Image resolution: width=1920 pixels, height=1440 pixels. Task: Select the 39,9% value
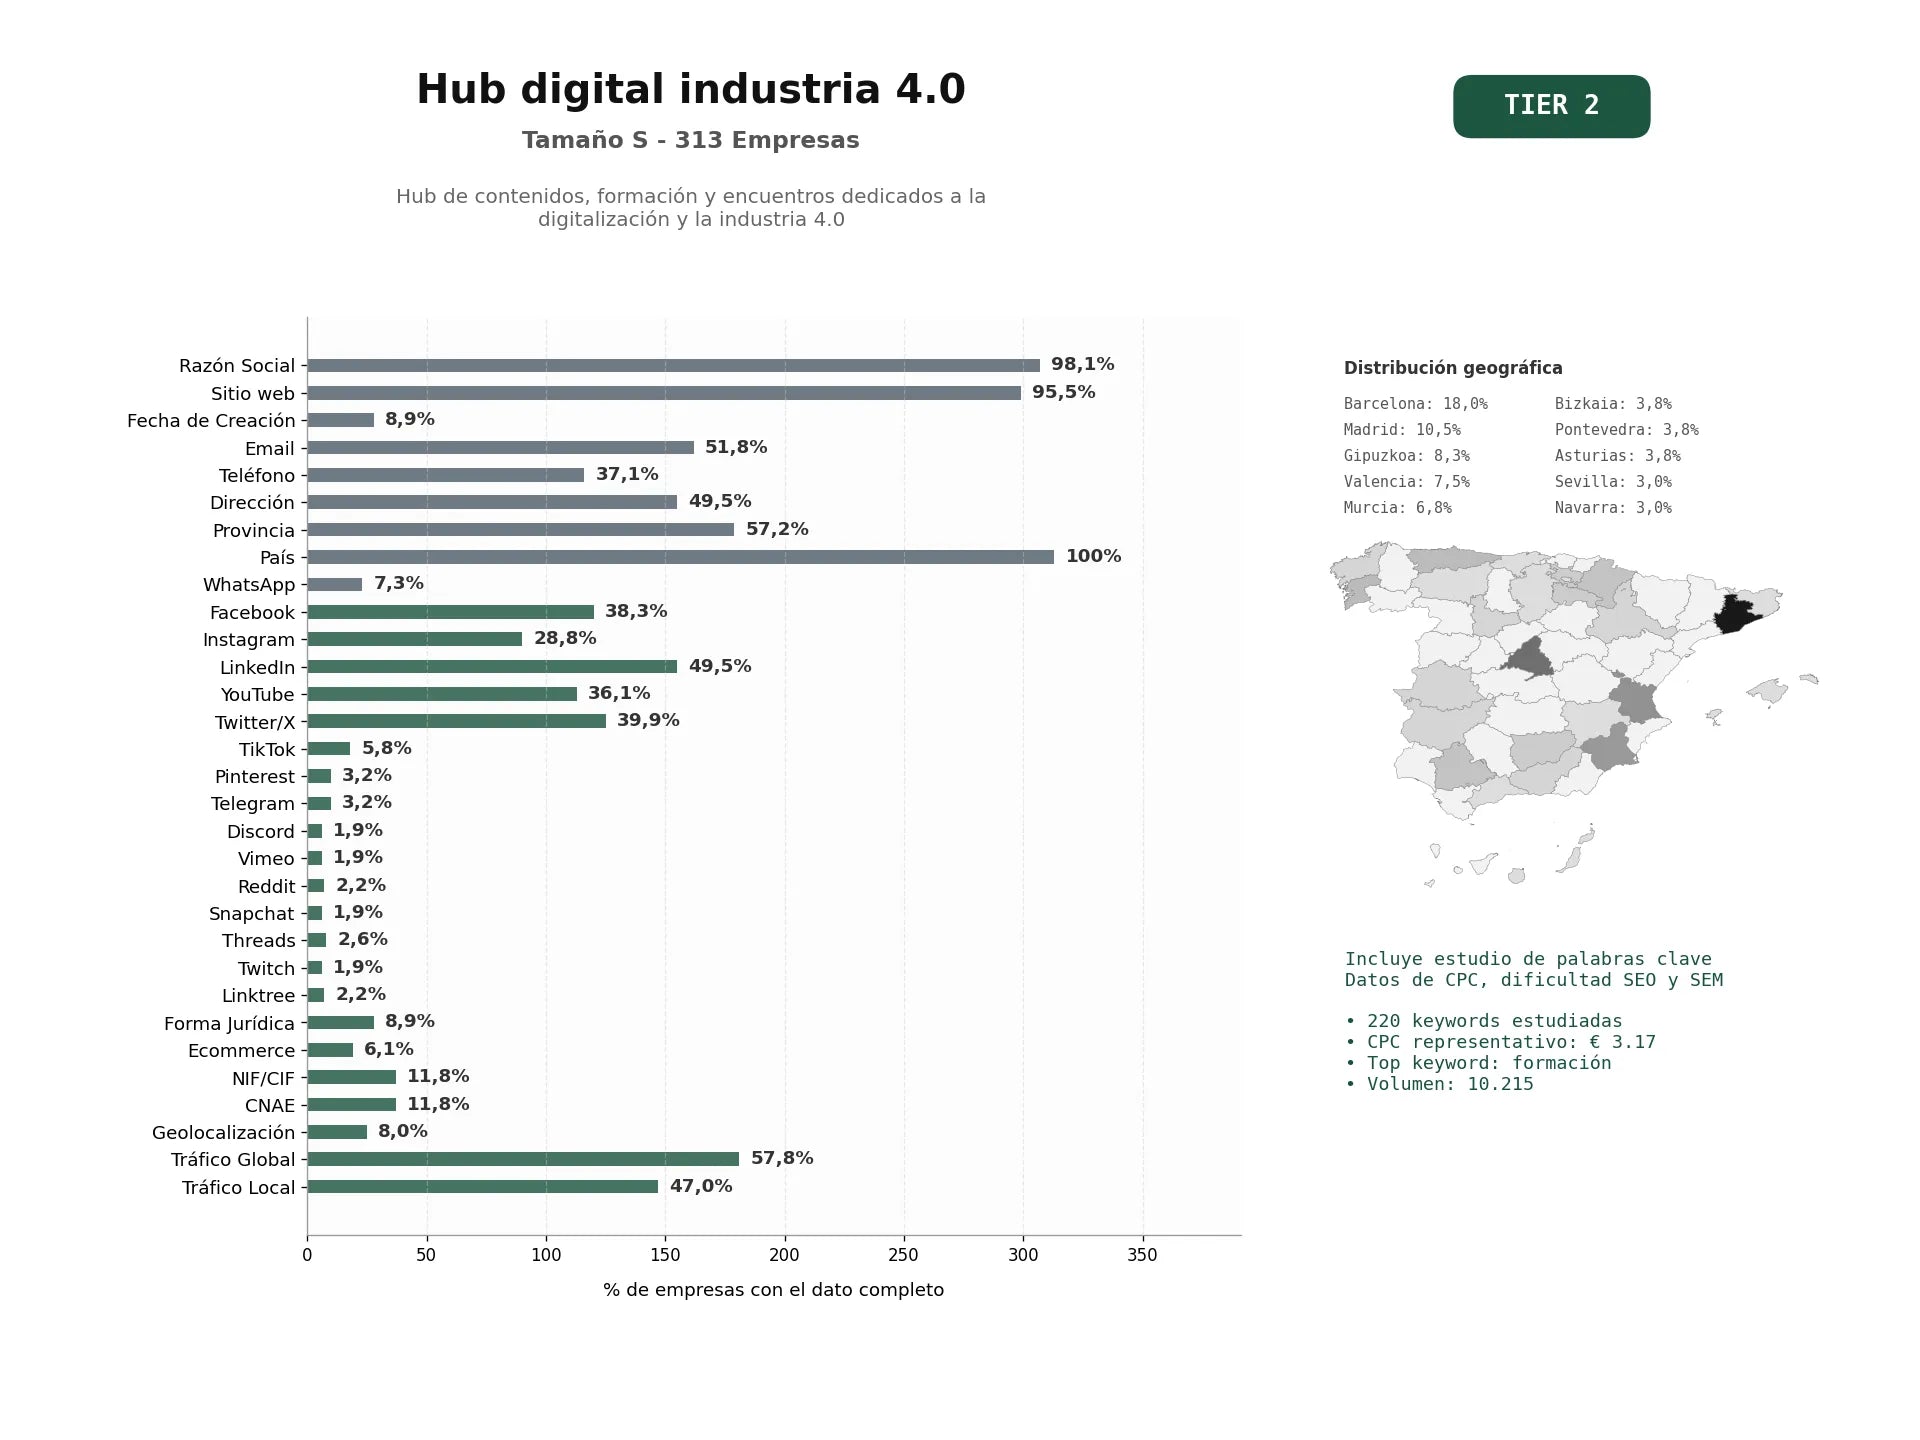(648, 720)
